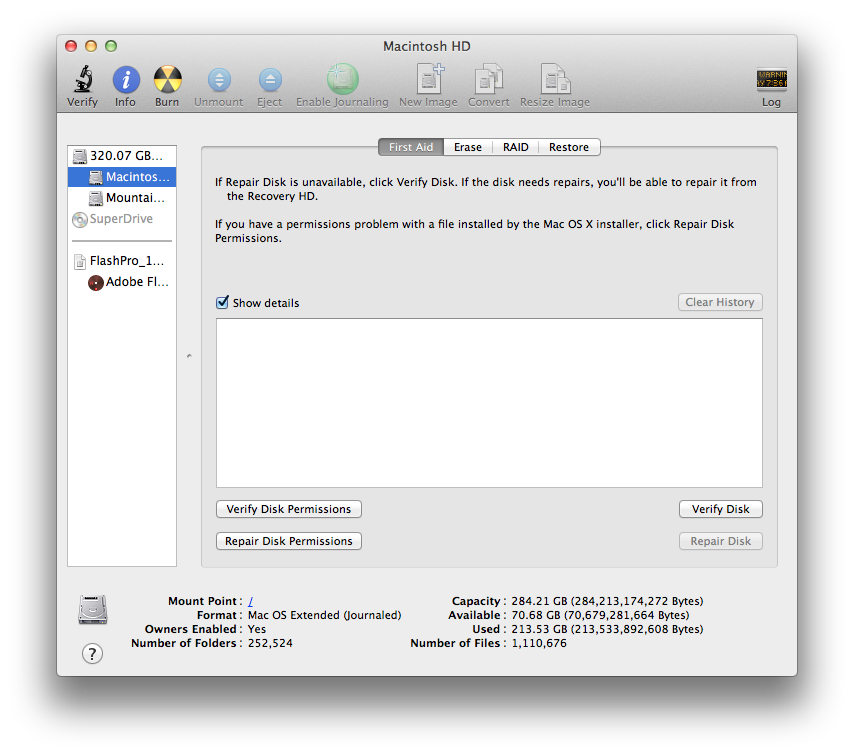
Task: Click the Repair Disk button
Action: [x=721, y=541]
